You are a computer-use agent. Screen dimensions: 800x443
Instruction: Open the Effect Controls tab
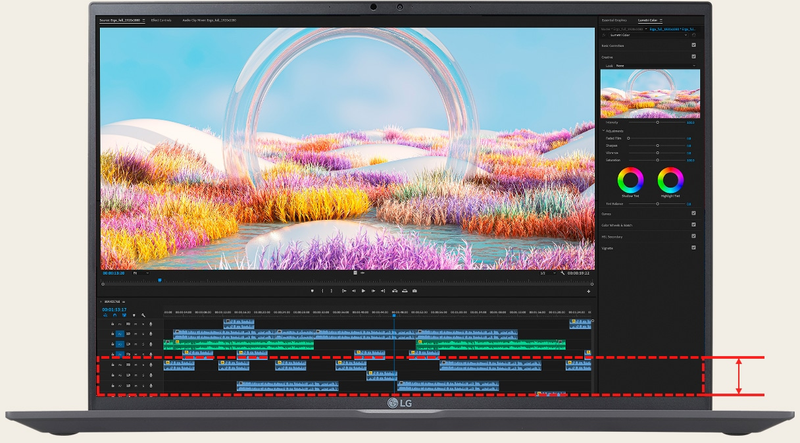(x=161, y=20)
